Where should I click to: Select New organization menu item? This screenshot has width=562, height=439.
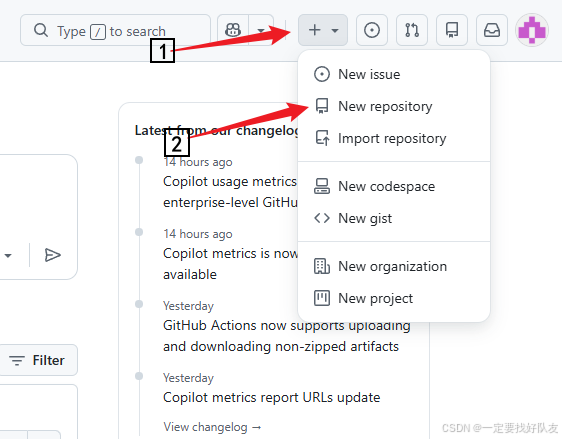[x=394, y=266]
